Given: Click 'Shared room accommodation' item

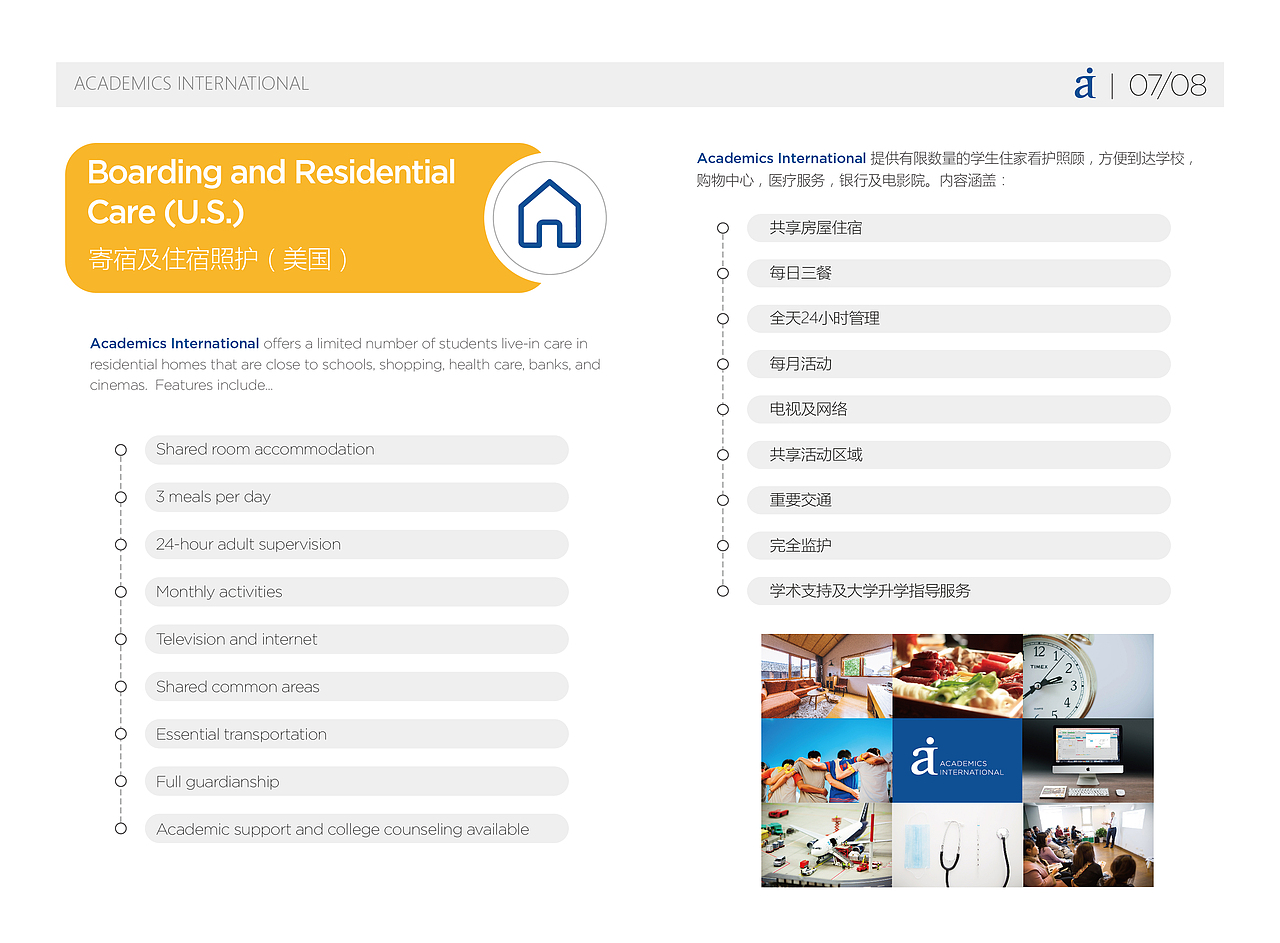Looking at the screenshot, I should coord(357,450).
